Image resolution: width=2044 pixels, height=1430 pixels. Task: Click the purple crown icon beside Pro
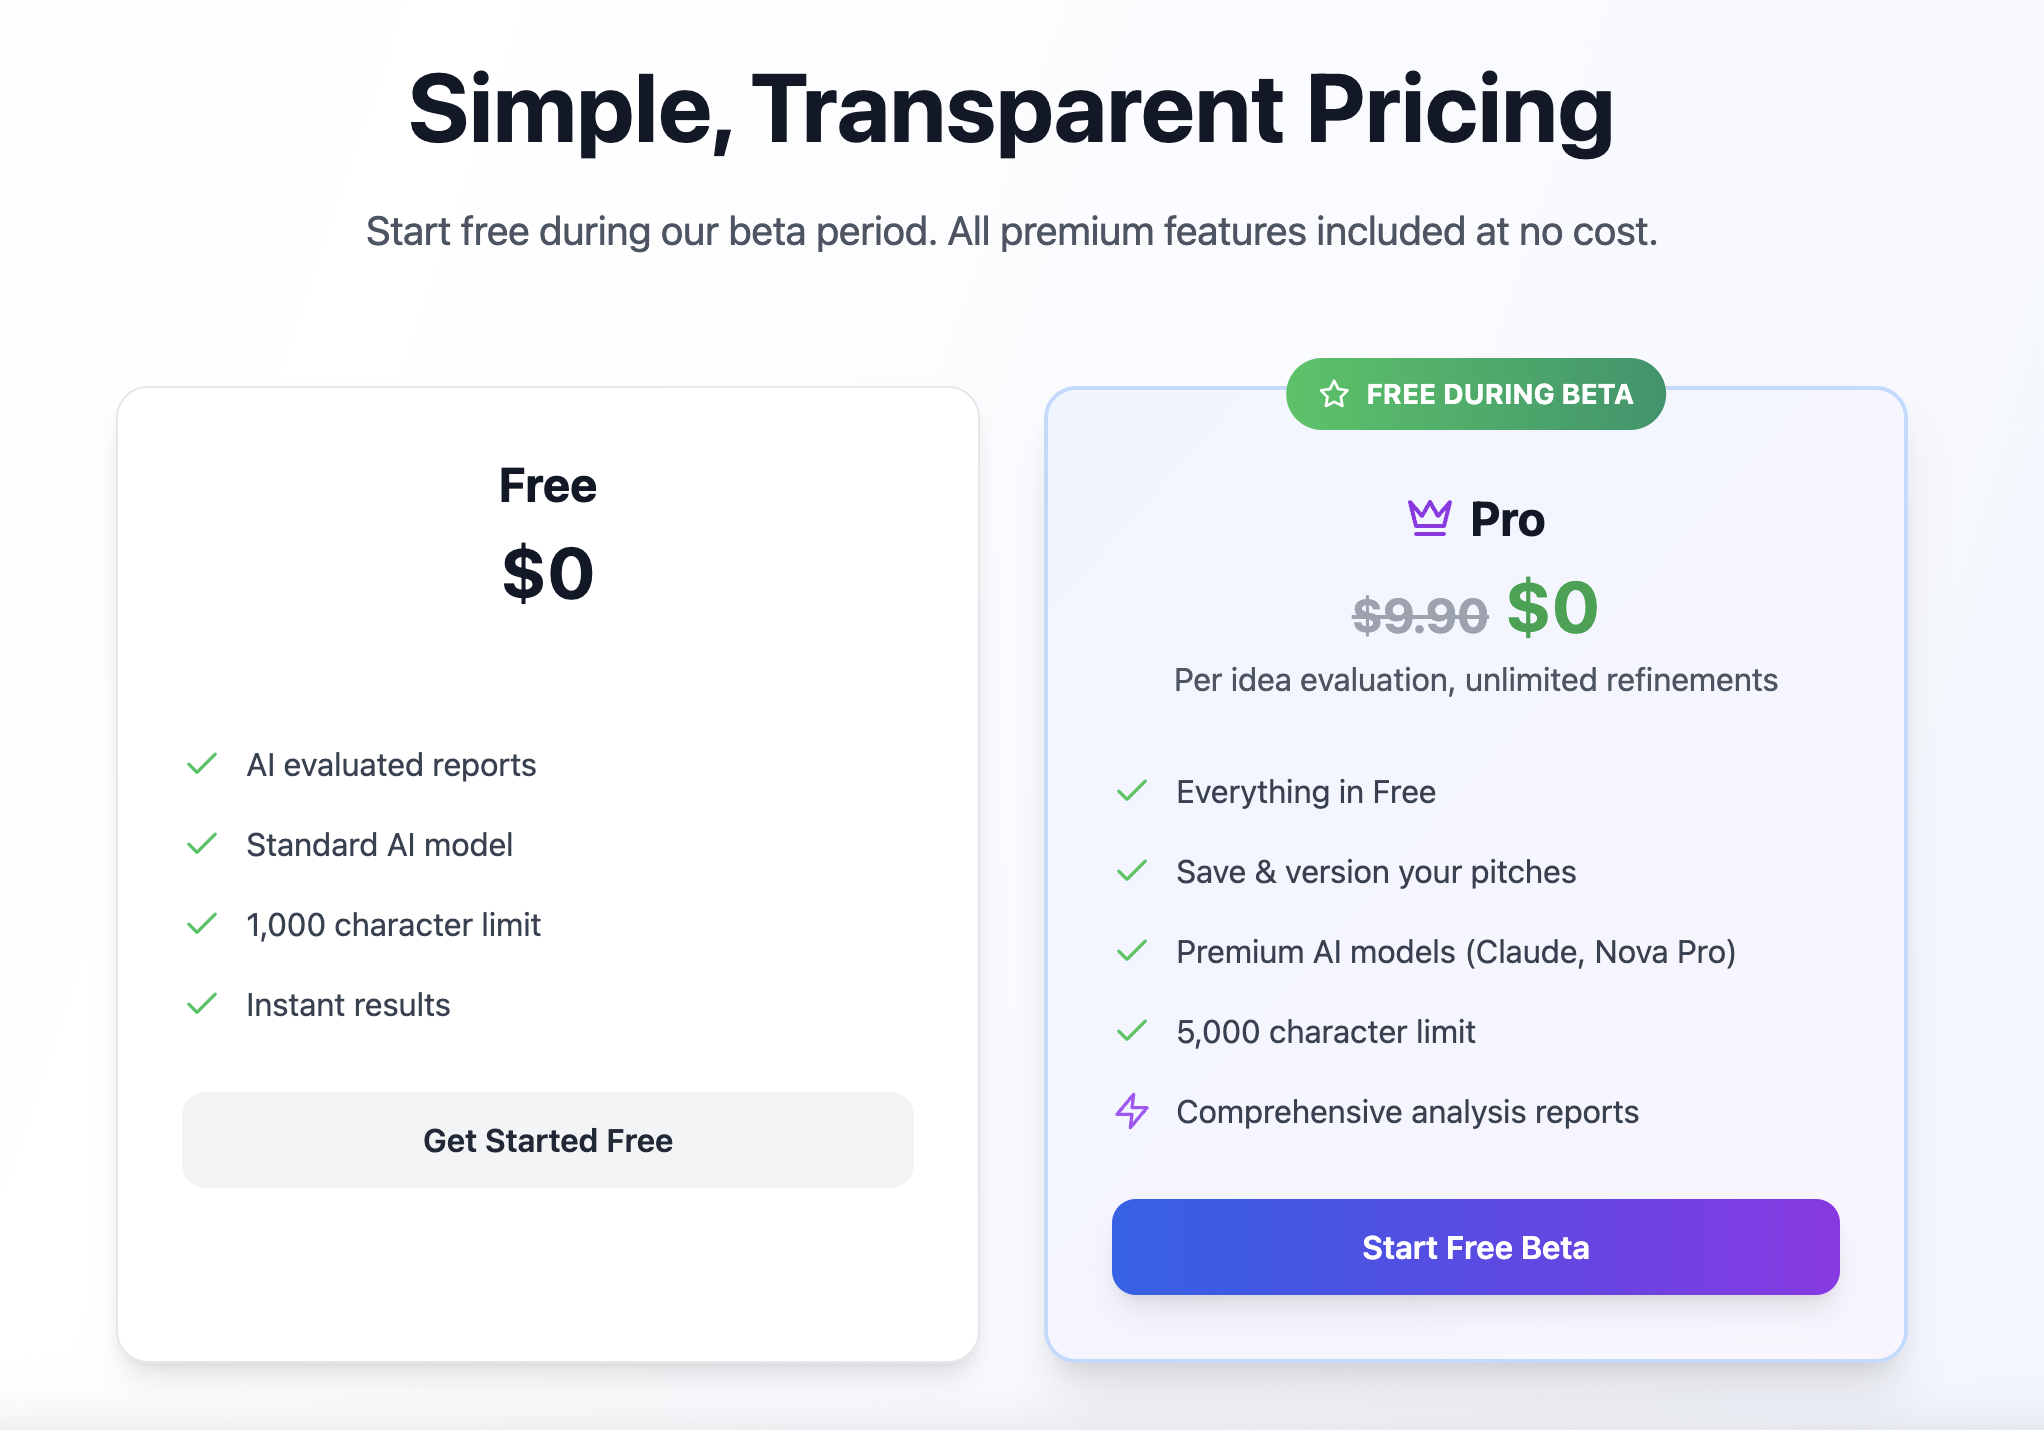[1429, 518]
